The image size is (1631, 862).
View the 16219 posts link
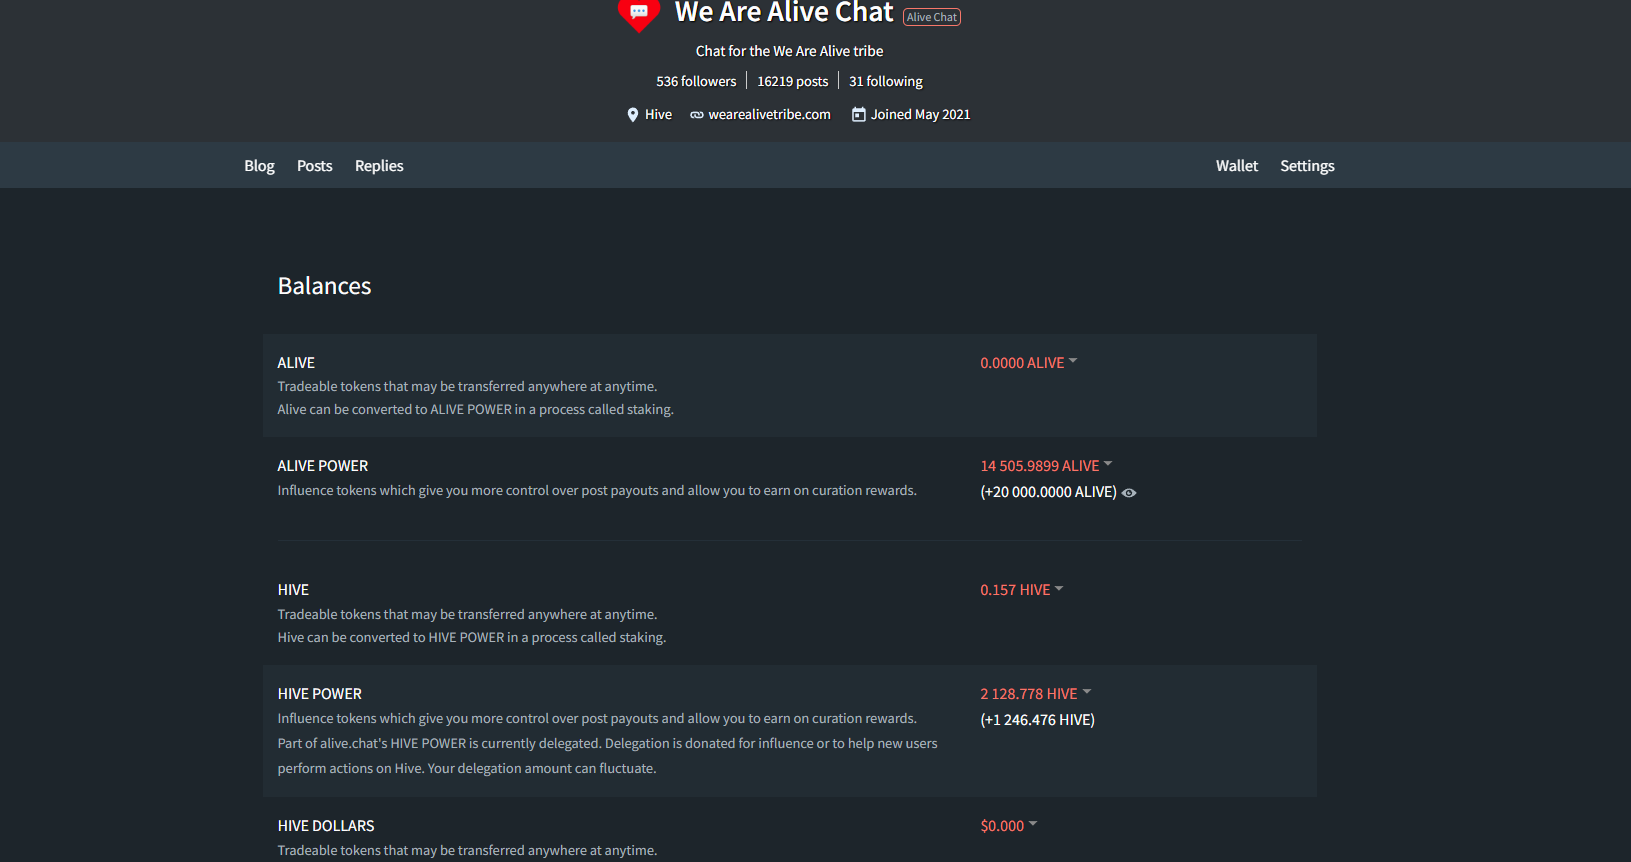[x=793, y=82]
